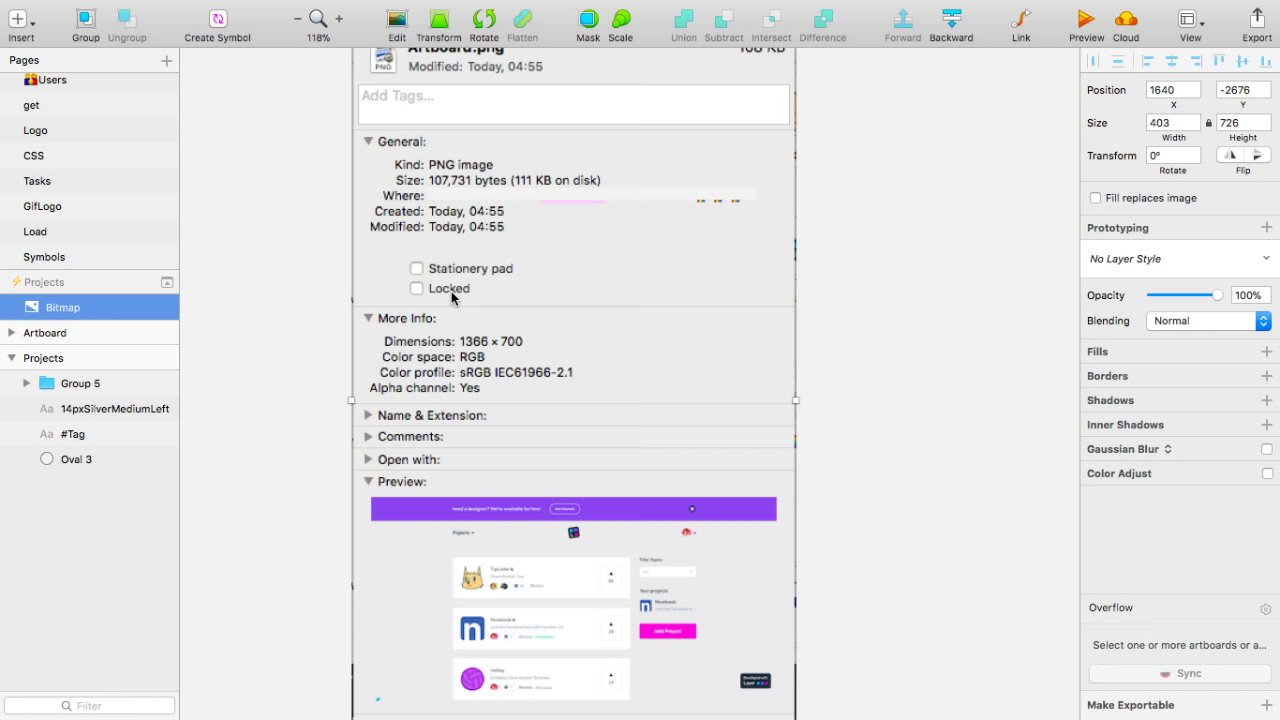The width and height of the screenshot is (1280, 720).
Task: Expand the Artboard layer group
Action: [11, 333]
